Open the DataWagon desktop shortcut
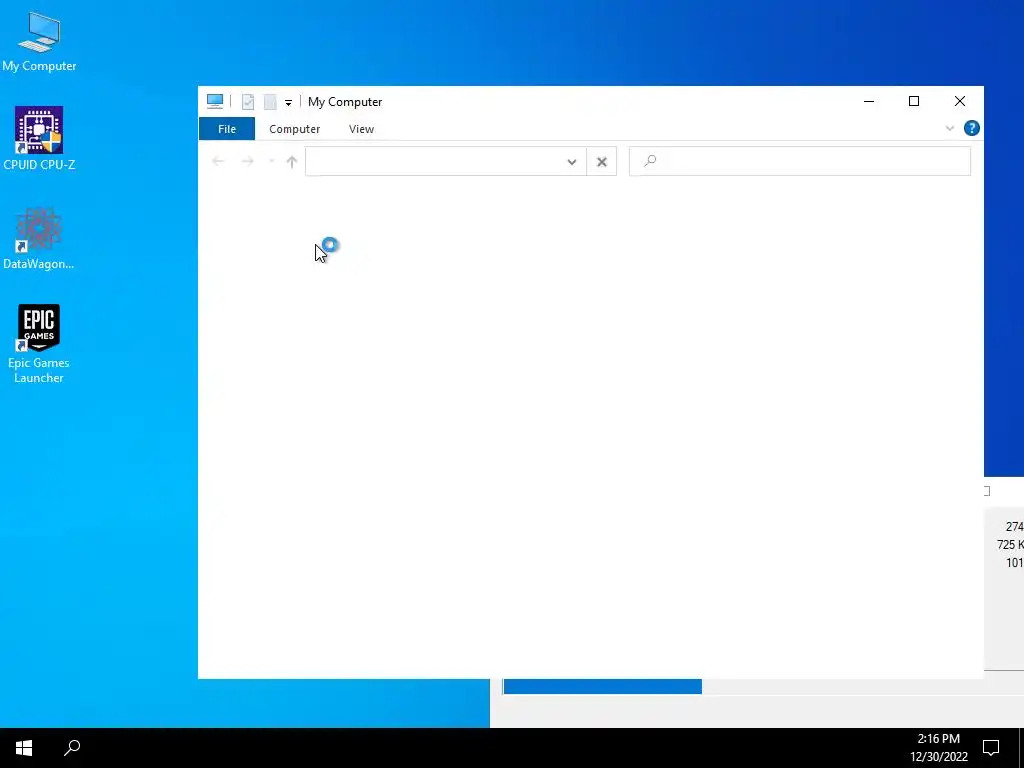This screenshot has height=768, width=1024. [x=39, y=238]
